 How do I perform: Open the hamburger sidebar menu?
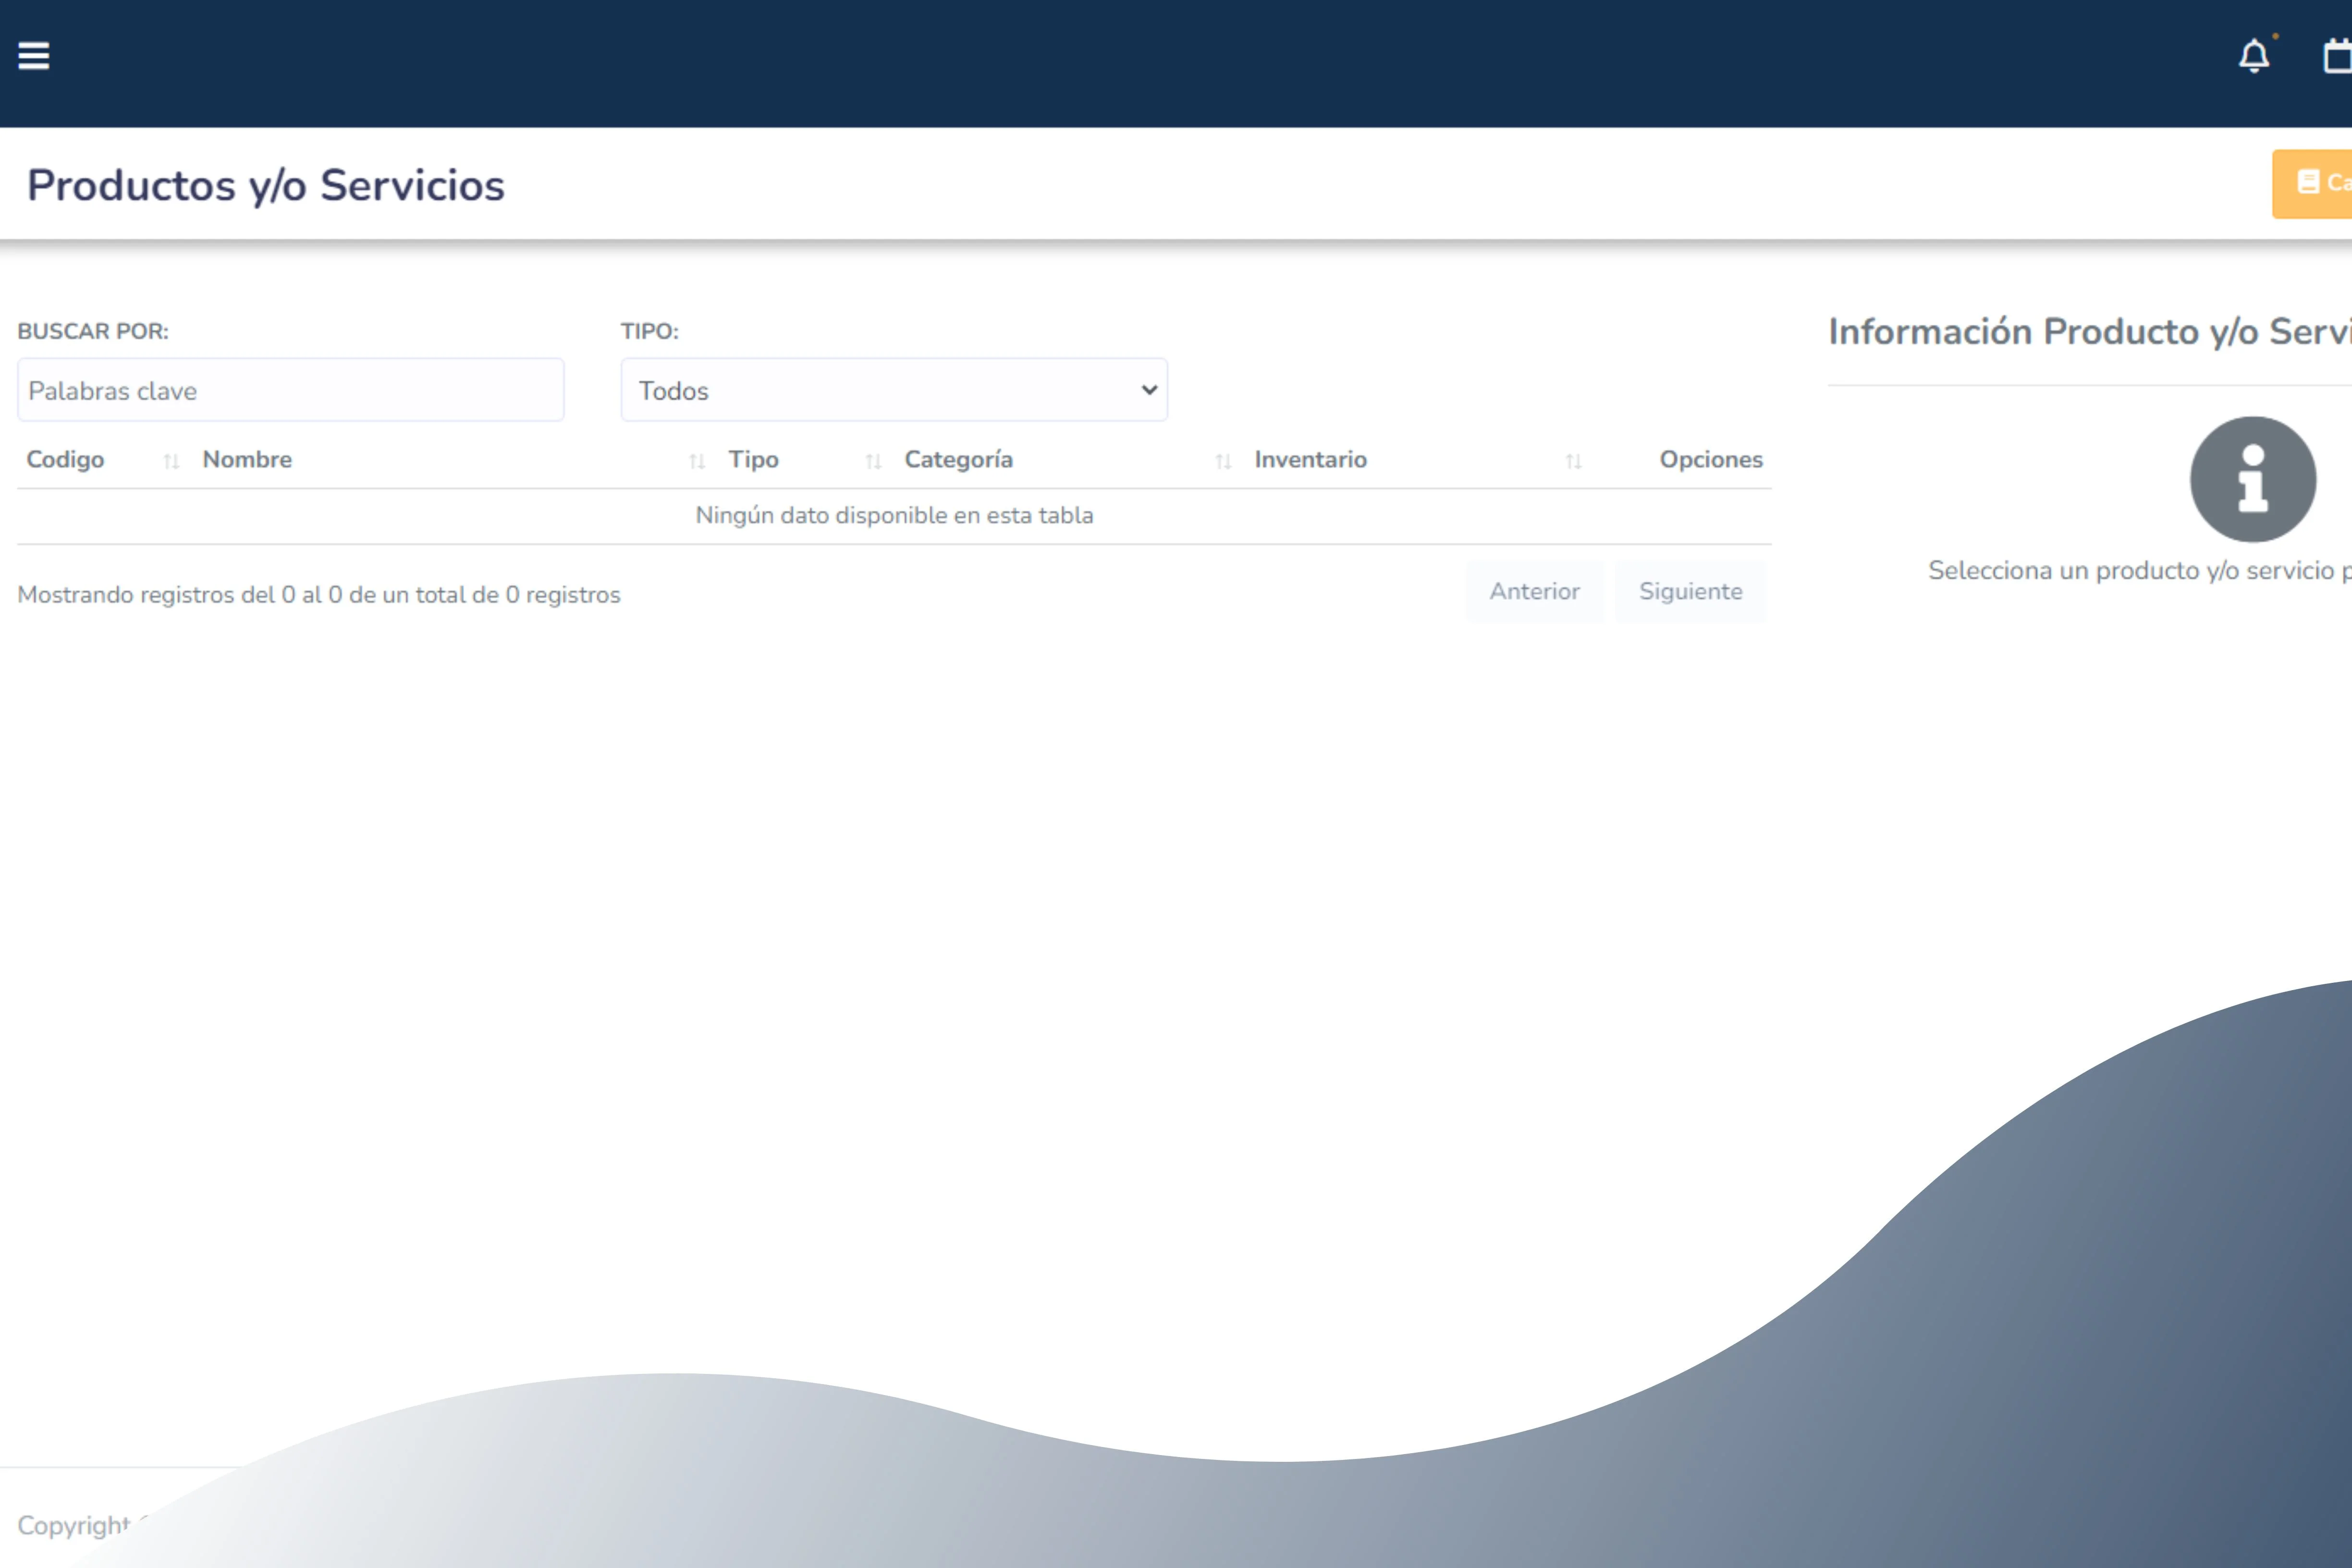click(33, 56)
